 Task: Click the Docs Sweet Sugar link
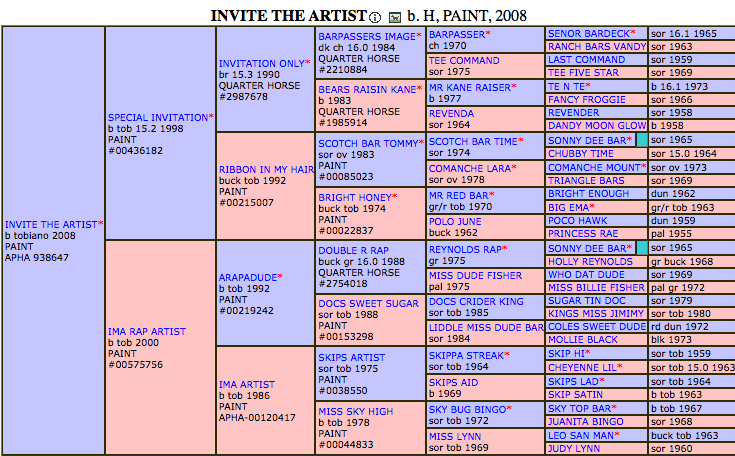368,303
